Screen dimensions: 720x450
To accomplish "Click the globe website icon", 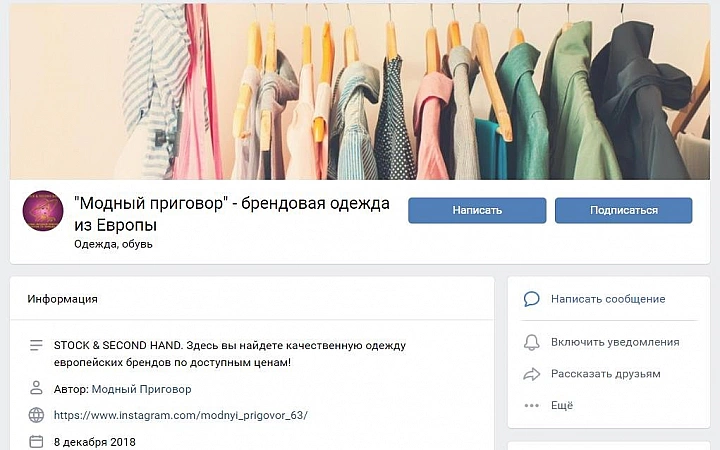I will (x=36, y=415).
